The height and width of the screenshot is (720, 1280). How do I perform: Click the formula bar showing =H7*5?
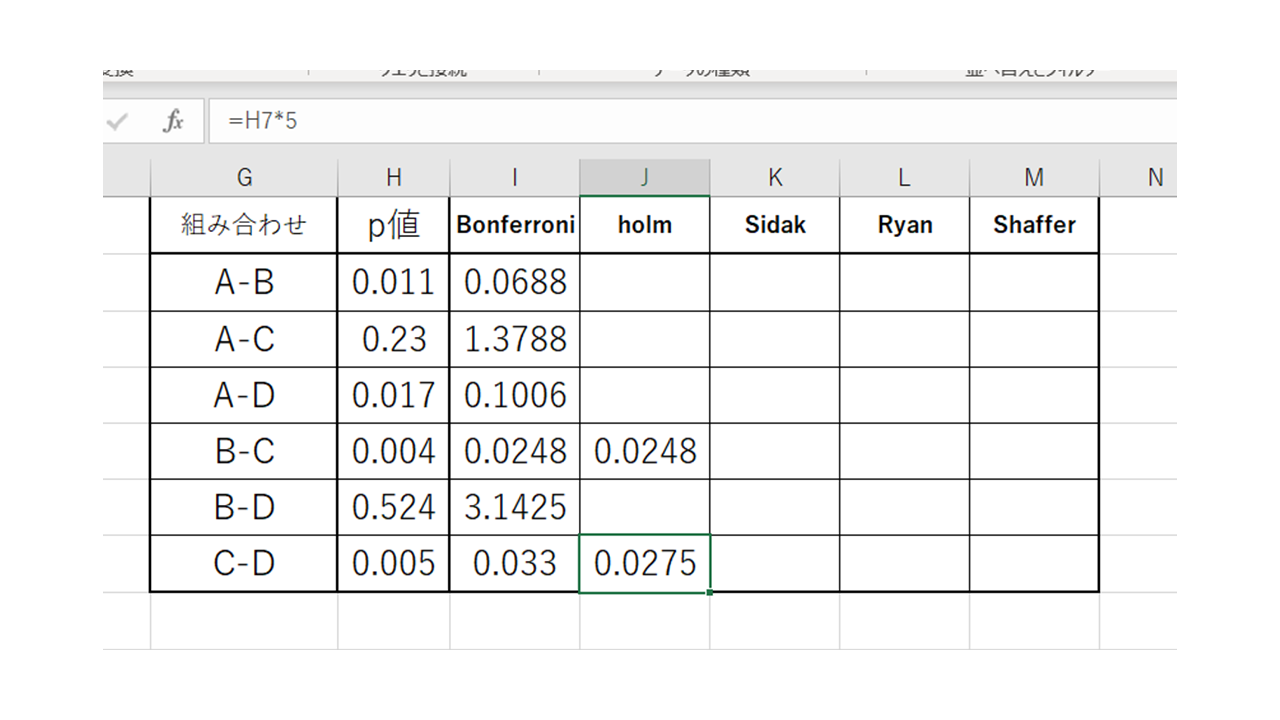[x=690, y=122]
